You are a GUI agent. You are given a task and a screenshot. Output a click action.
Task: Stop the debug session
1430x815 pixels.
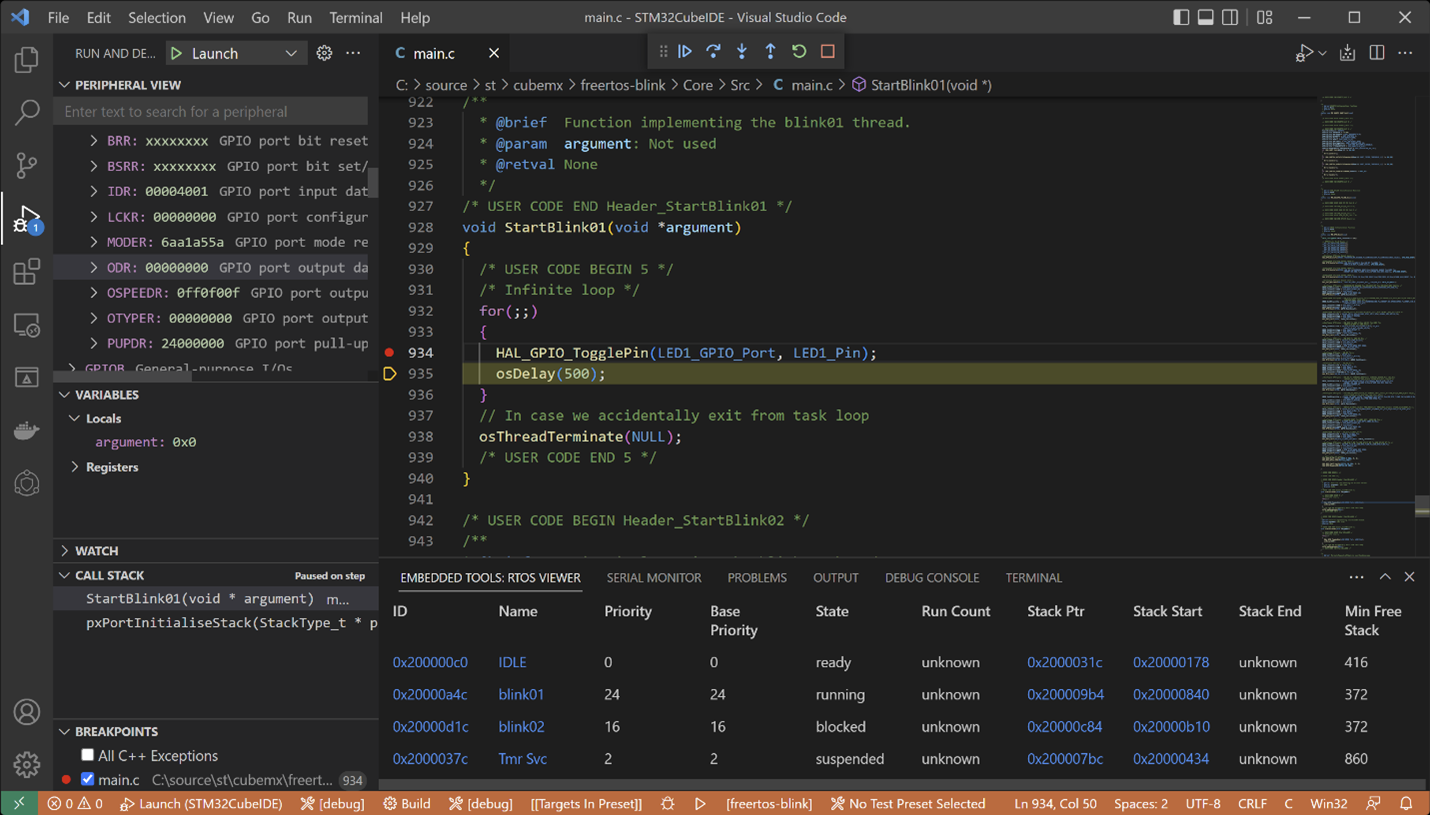coord(828,51)
